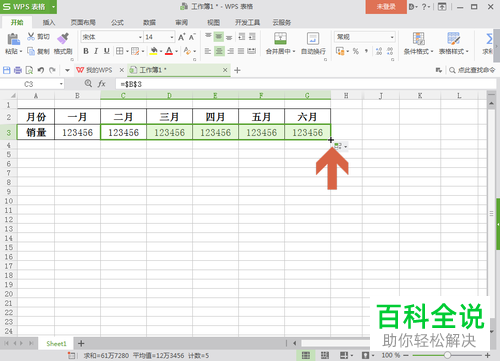This screenshot has width=500, height=361.
Task: Click the zoom slider handle
Action: tap(447, 355)
